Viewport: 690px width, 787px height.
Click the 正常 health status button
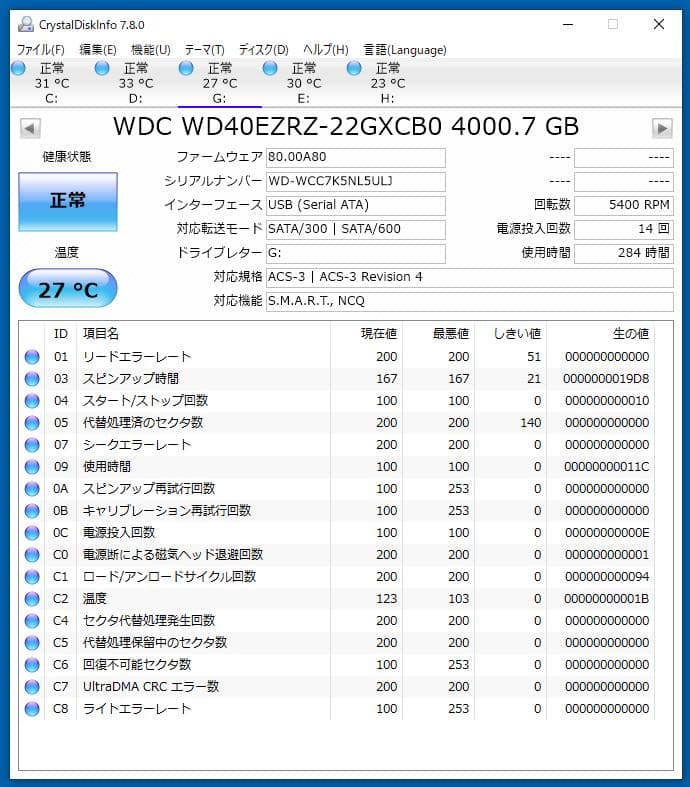click(68, 202)
